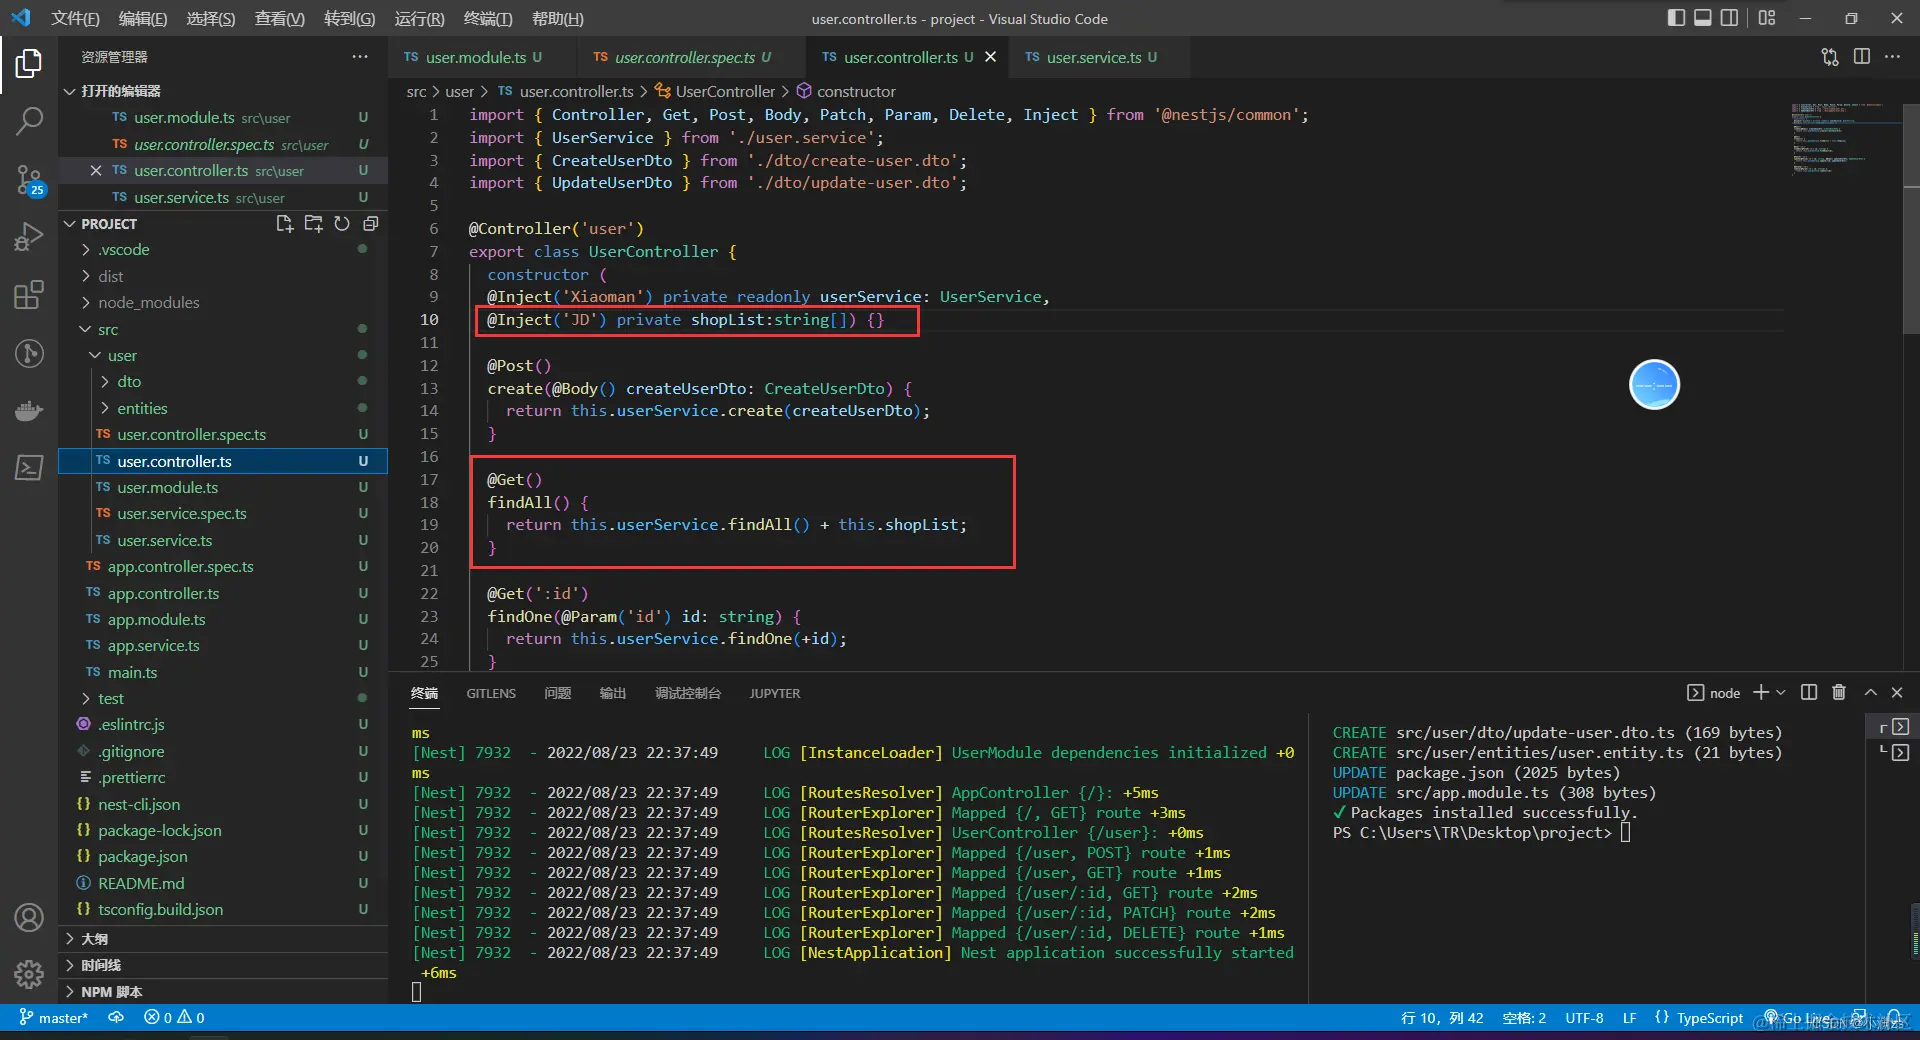Open Source Control view with 25 badge
This screenshot has height=1040, width=1920.
click(29, 181)
